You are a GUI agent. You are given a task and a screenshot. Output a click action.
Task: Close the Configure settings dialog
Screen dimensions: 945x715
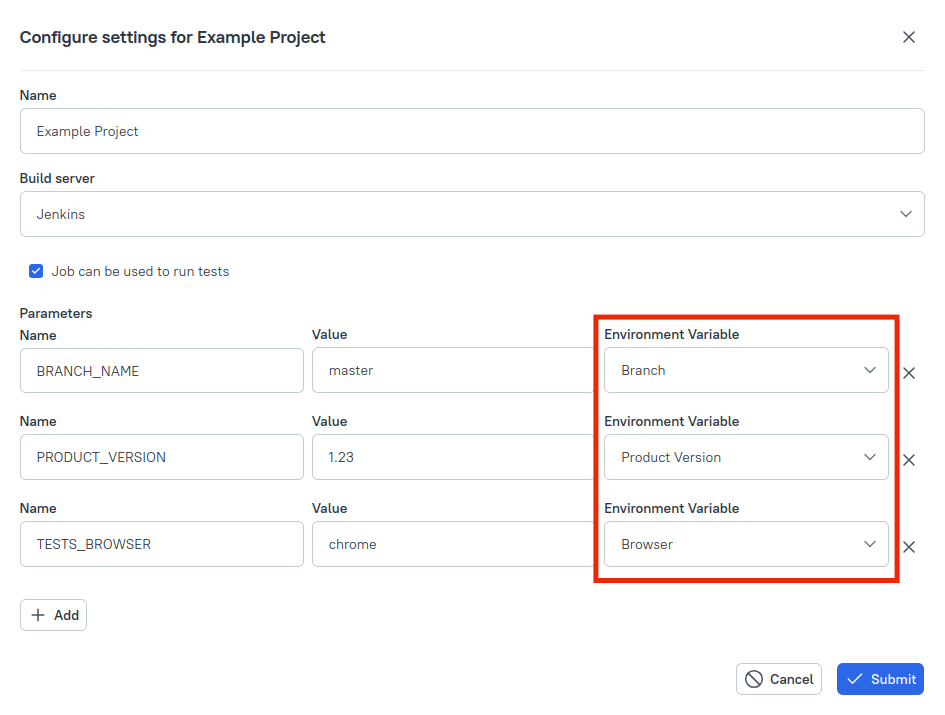pyautogui.click(x=909, y=37)
